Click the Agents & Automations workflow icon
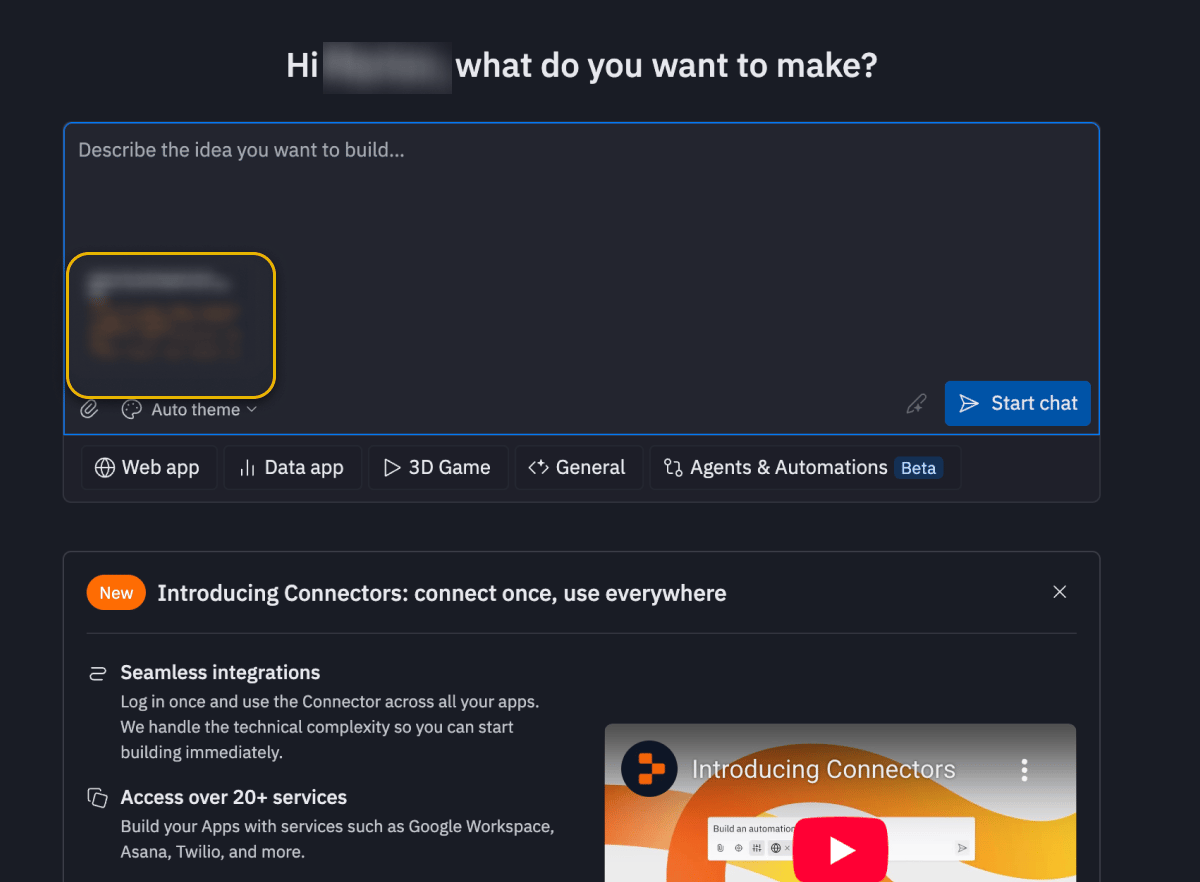The height and width of the screenshot is (882, 1200). coord(672,467)
